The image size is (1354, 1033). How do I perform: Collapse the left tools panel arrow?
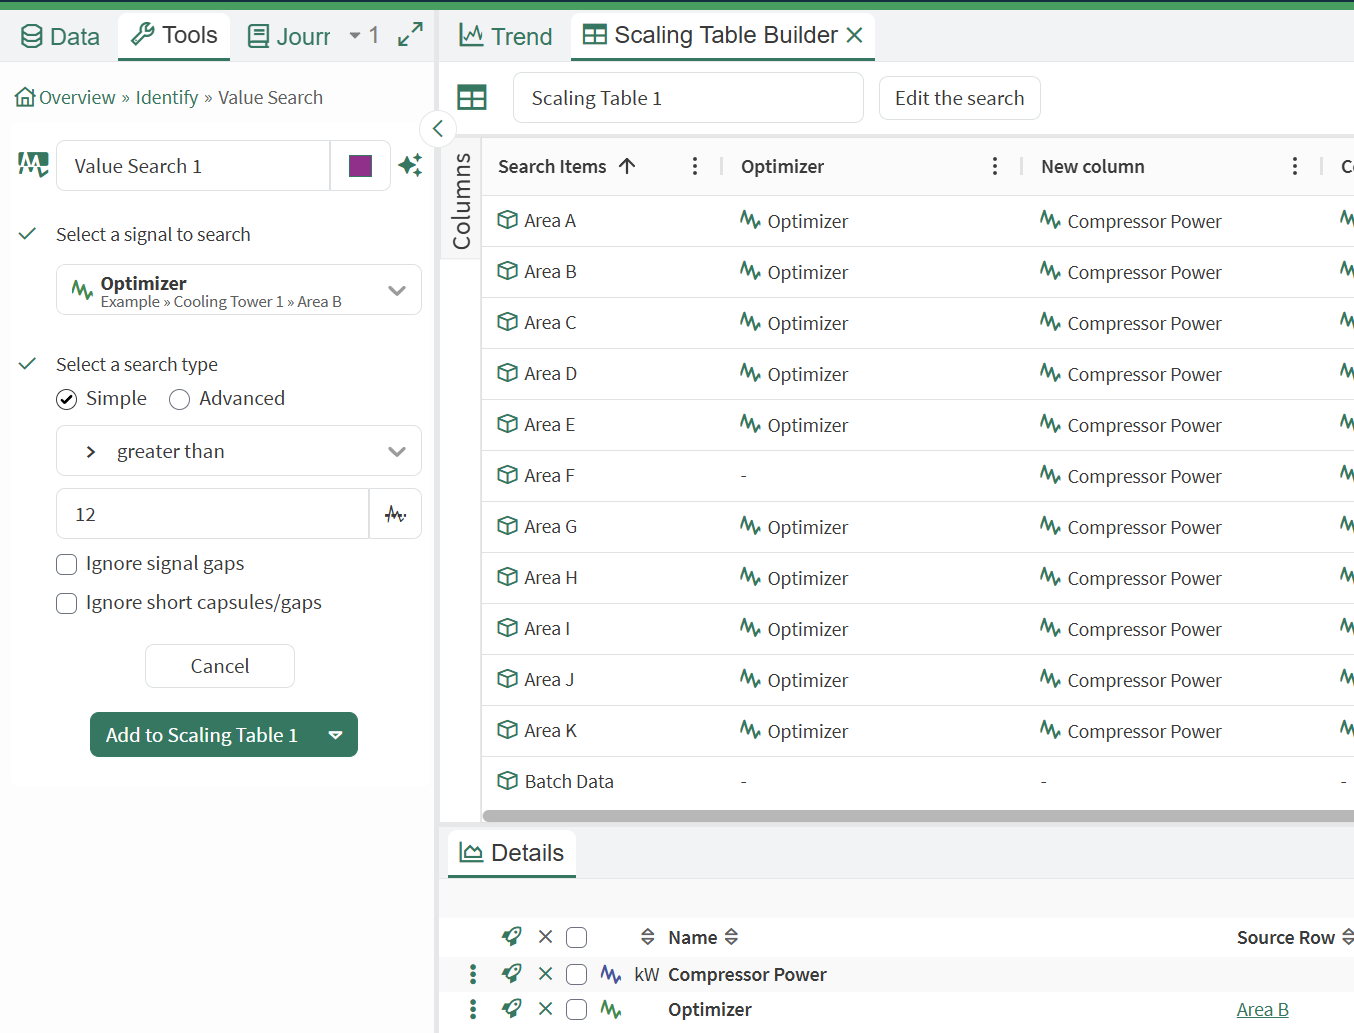tap(438, 128)
